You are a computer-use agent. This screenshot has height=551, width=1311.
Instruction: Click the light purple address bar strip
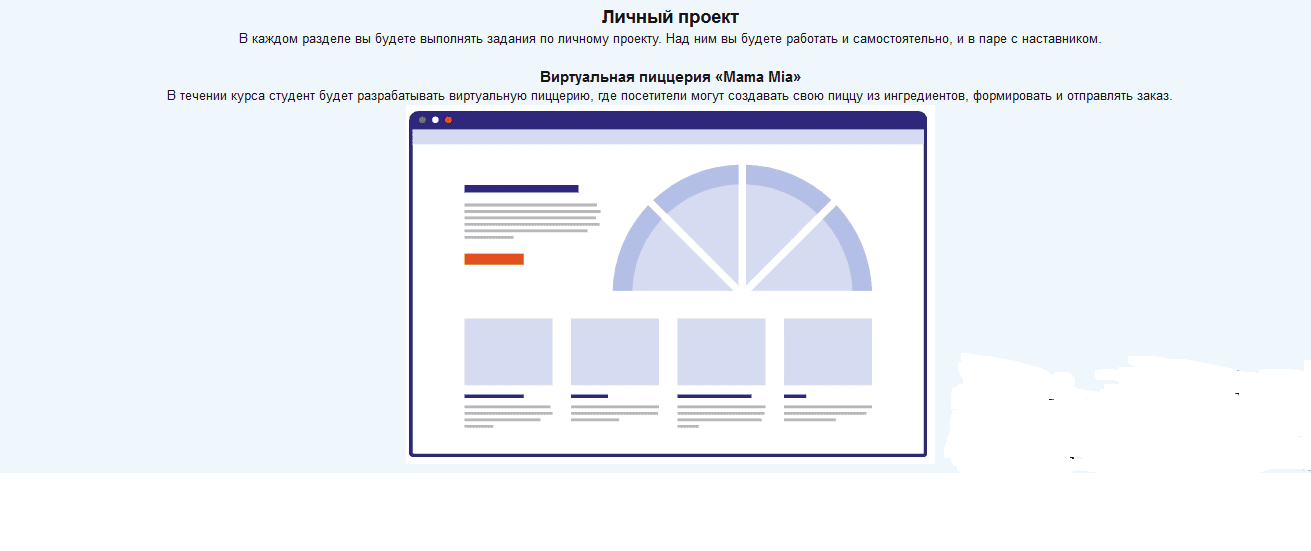coord(667,137)
